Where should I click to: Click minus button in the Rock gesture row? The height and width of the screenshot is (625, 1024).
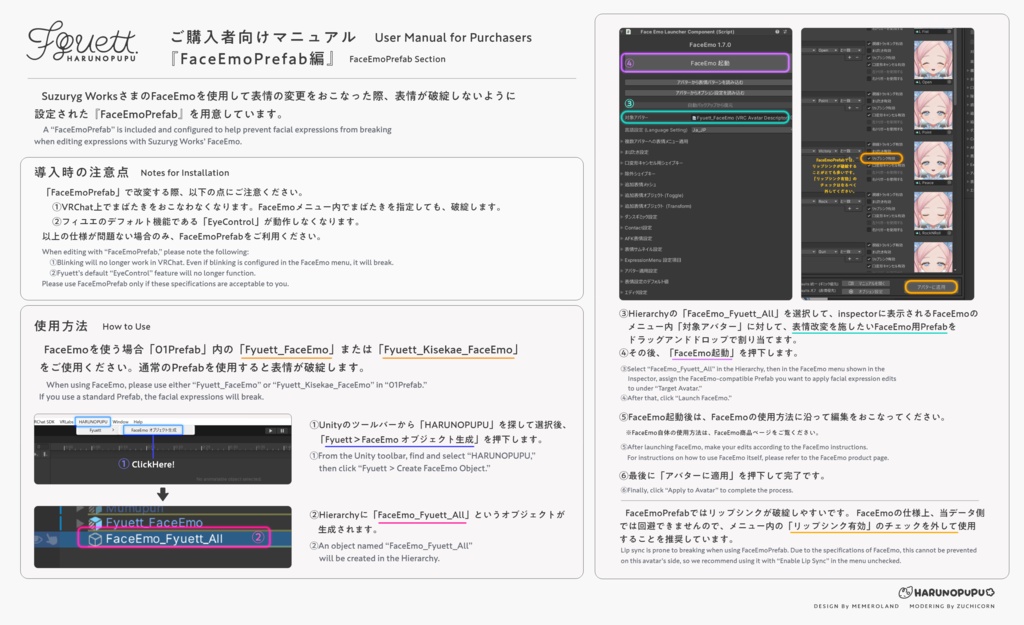857,208
